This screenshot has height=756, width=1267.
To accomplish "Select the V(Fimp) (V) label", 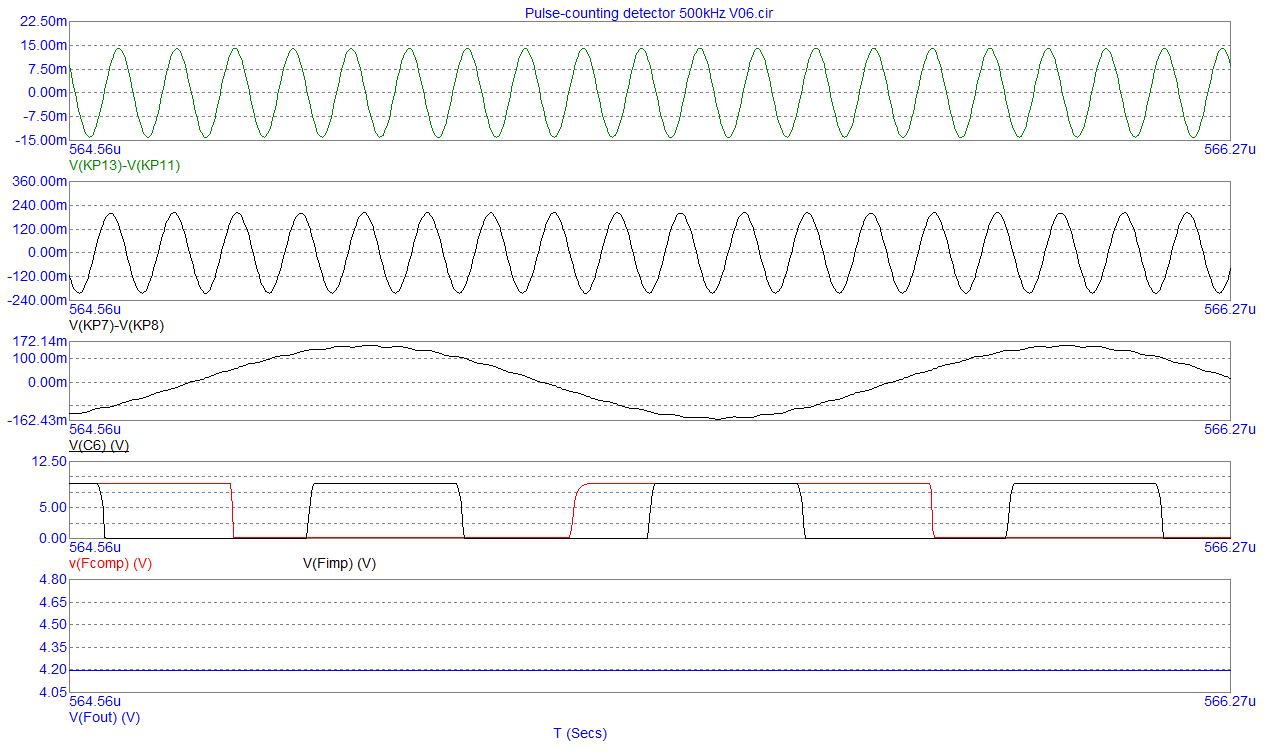I will [339, 563].
